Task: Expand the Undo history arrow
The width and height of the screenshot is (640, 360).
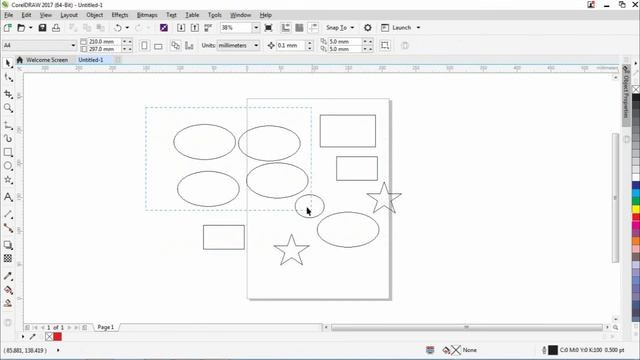Action: tap(127, 28)
